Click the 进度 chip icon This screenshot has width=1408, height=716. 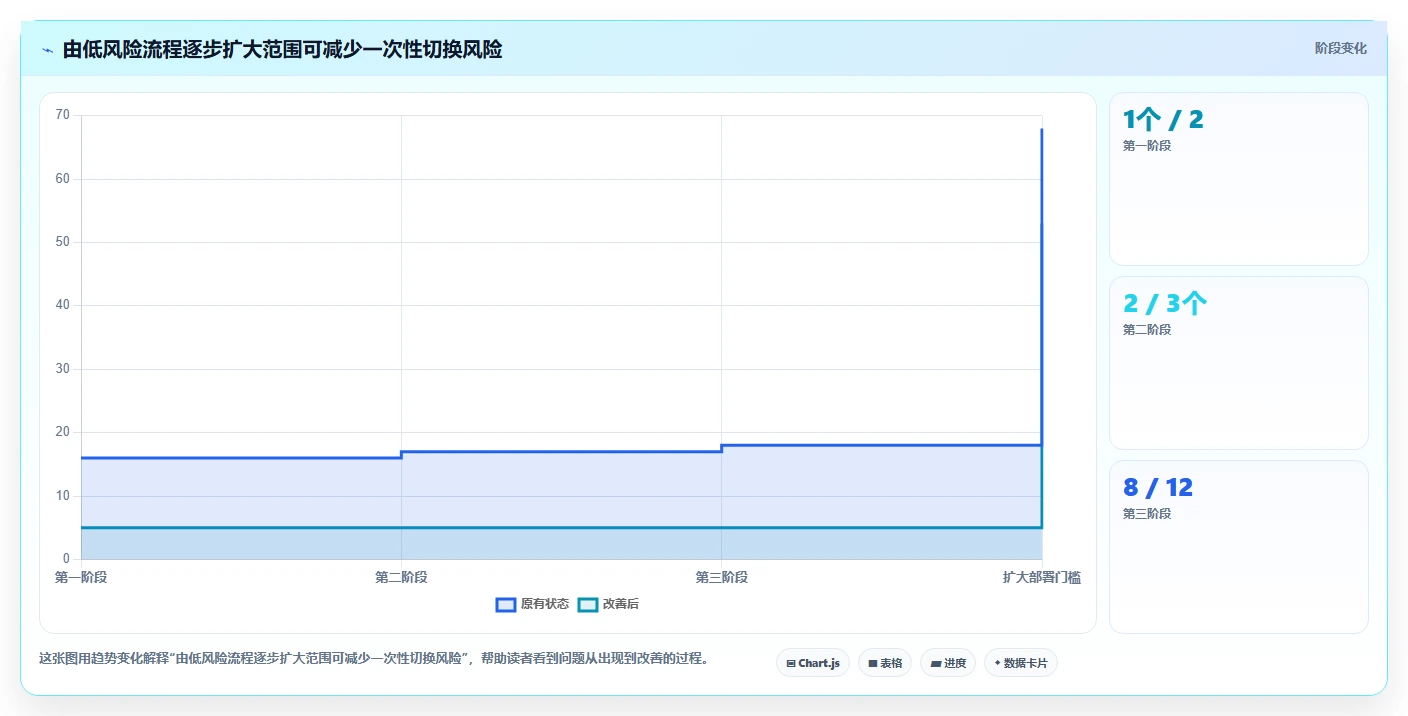pyautogui.click(x=935, y=663)
